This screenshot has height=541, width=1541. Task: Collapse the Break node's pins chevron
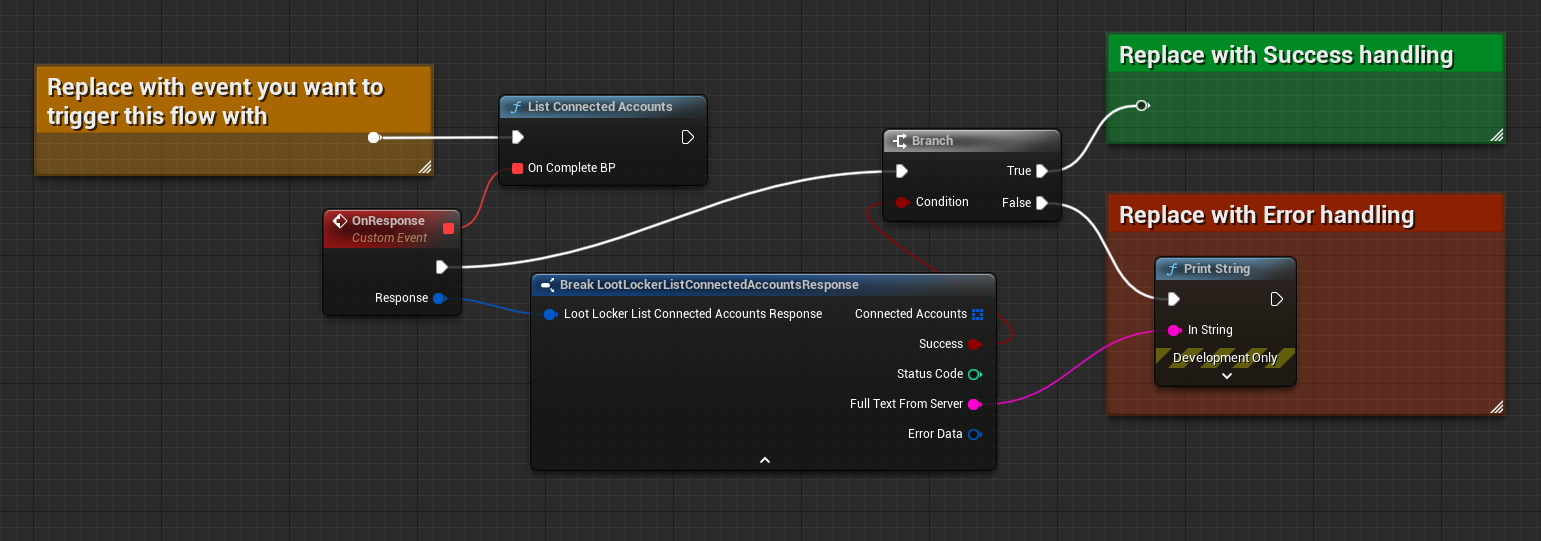pos(764,460)
